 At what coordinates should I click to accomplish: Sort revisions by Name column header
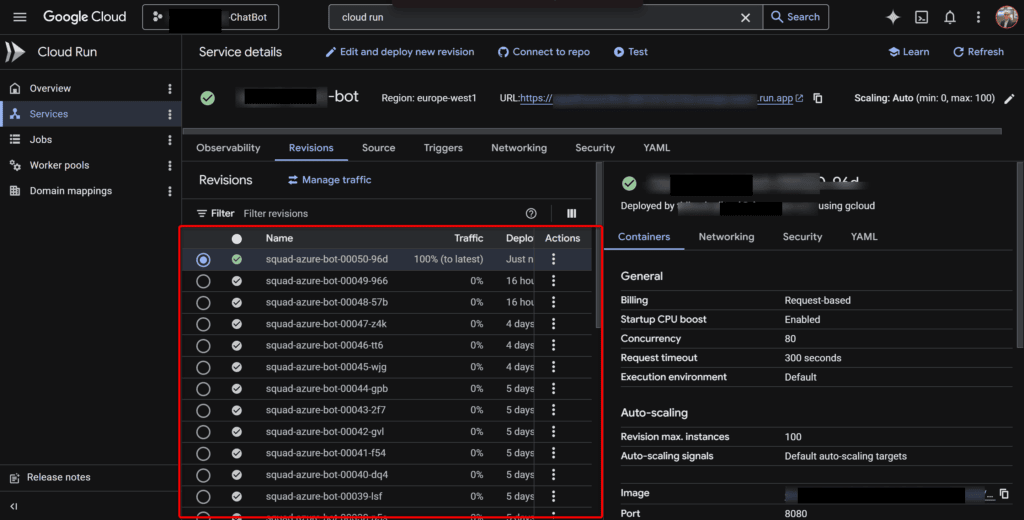click(279, 238)
